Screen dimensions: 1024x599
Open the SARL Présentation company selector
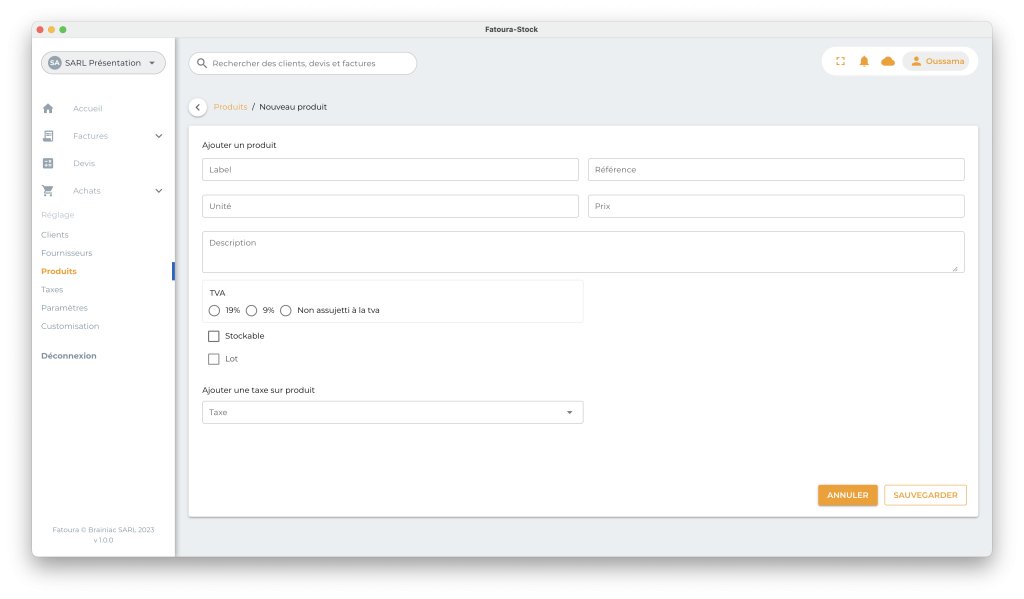point(103,63)
